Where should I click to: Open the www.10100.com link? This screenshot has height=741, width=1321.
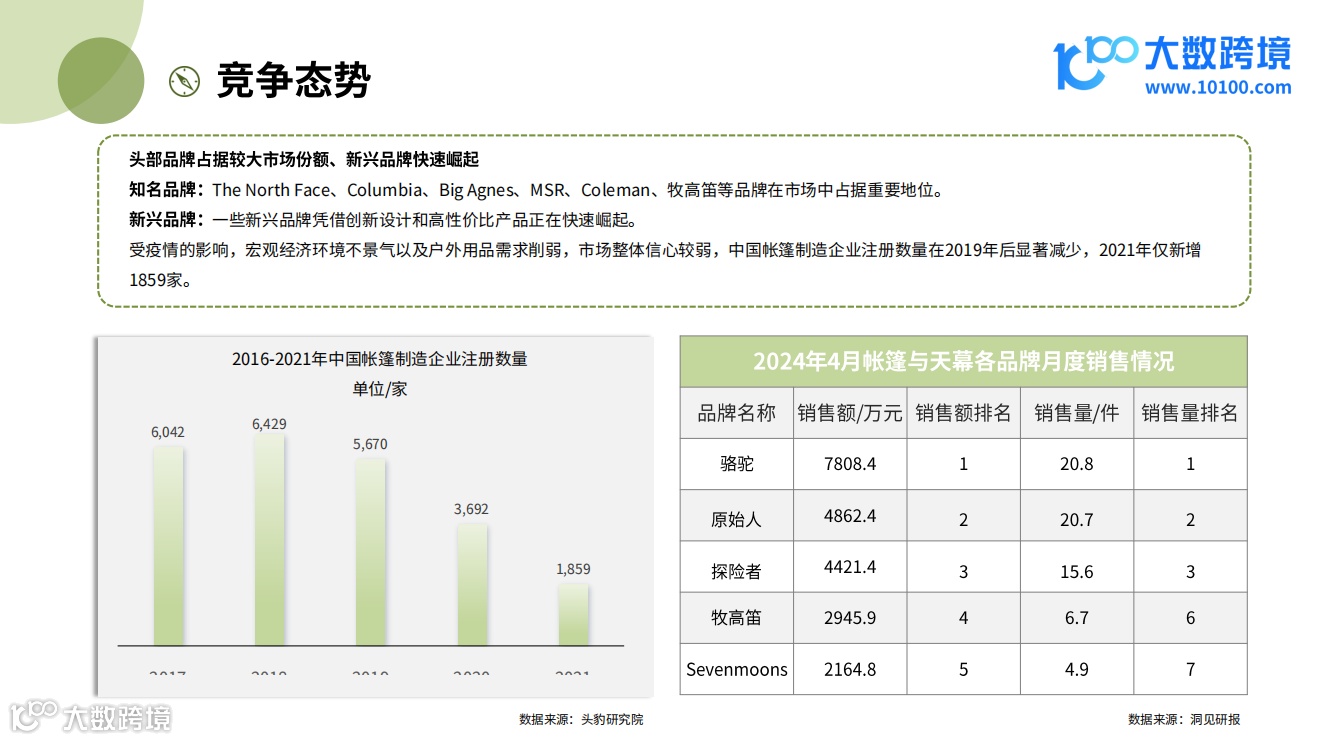[1218, 87]
